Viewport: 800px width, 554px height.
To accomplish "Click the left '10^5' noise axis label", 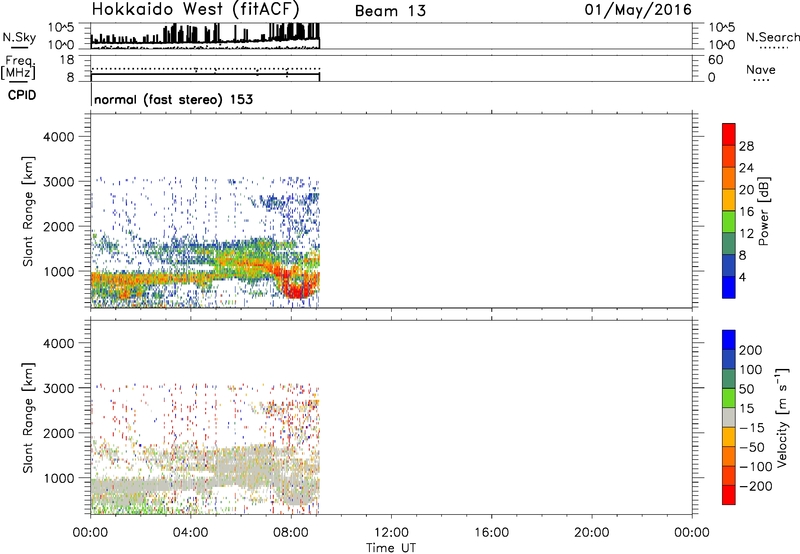I will click(61, 28).
